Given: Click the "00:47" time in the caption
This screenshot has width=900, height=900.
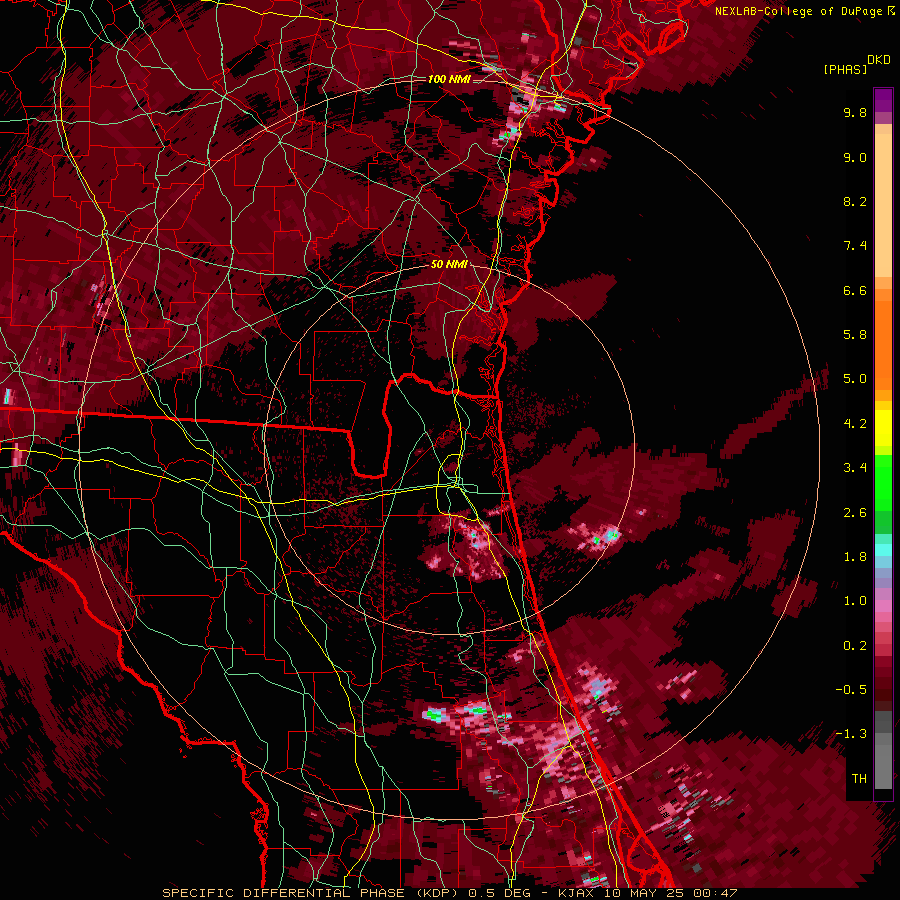Looking at the screenshot, I should click(x=715, y=893).
